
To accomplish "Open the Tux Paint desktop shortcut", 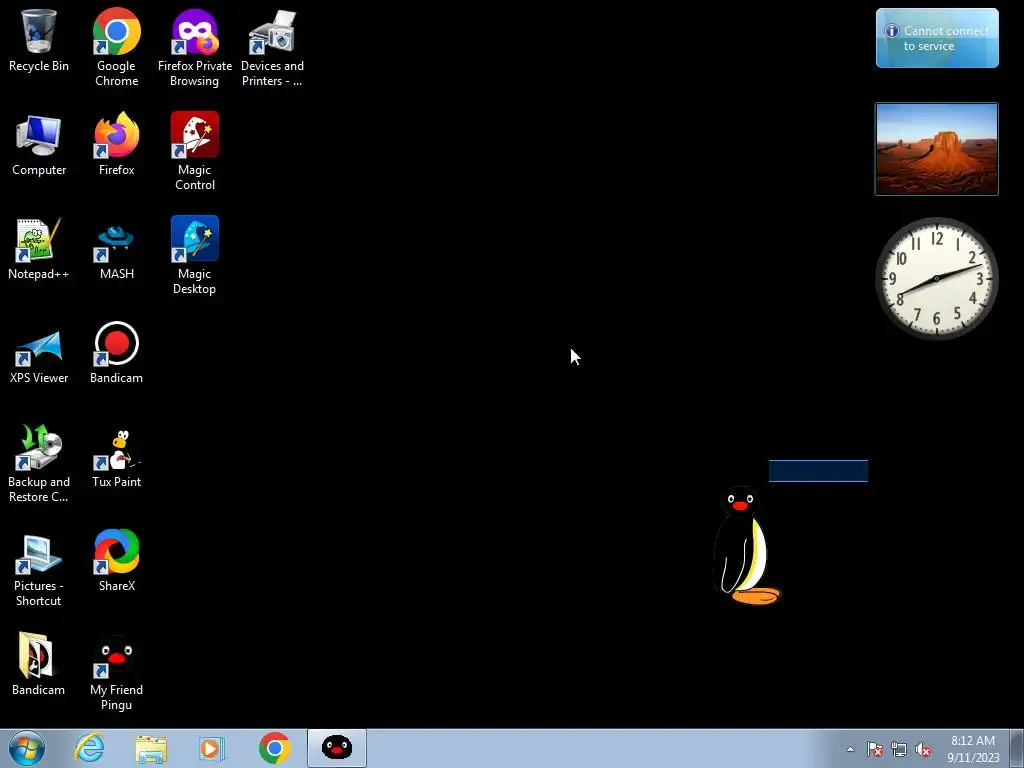I will coord(116,456).
